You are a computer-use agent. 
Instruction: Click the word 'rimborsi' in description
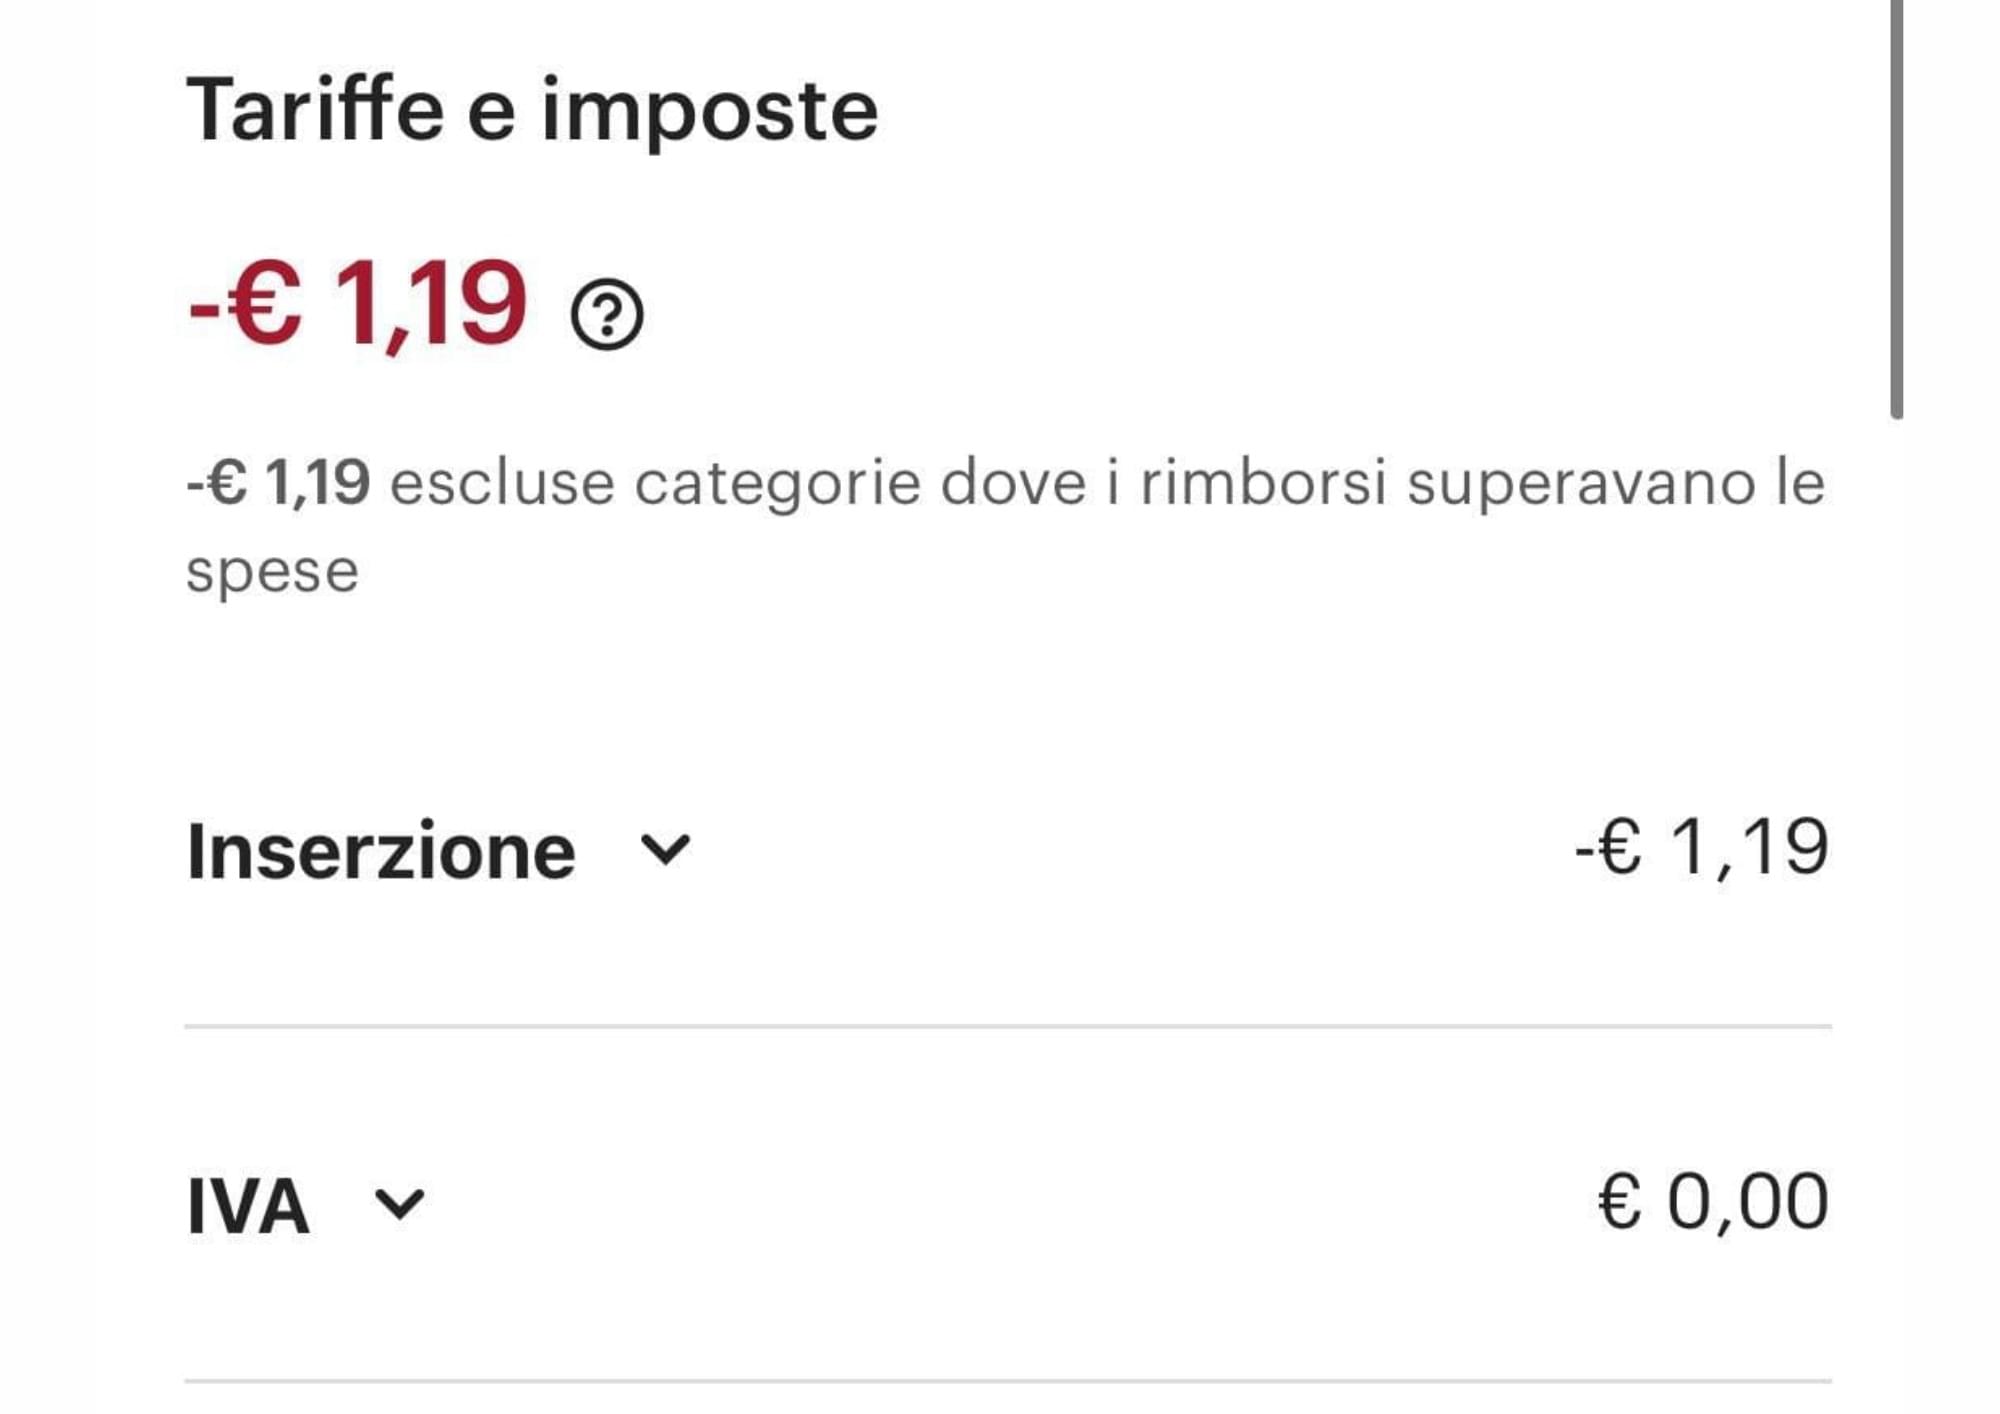(x=1263, y=483)
